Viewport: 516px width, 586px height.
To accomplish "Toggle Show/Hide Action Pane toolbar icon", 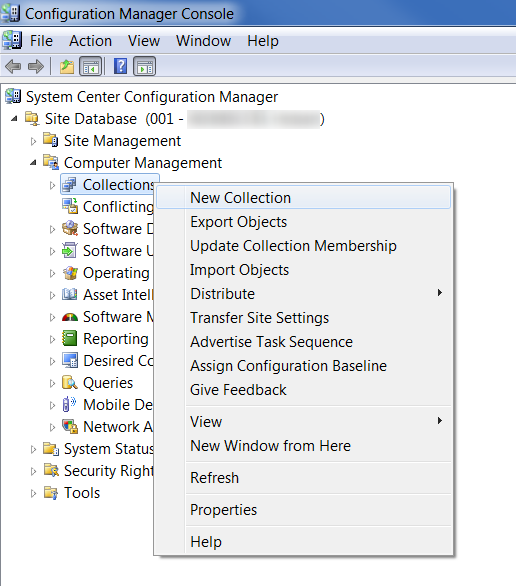I will pyautogui.click(x=145, y=67).
